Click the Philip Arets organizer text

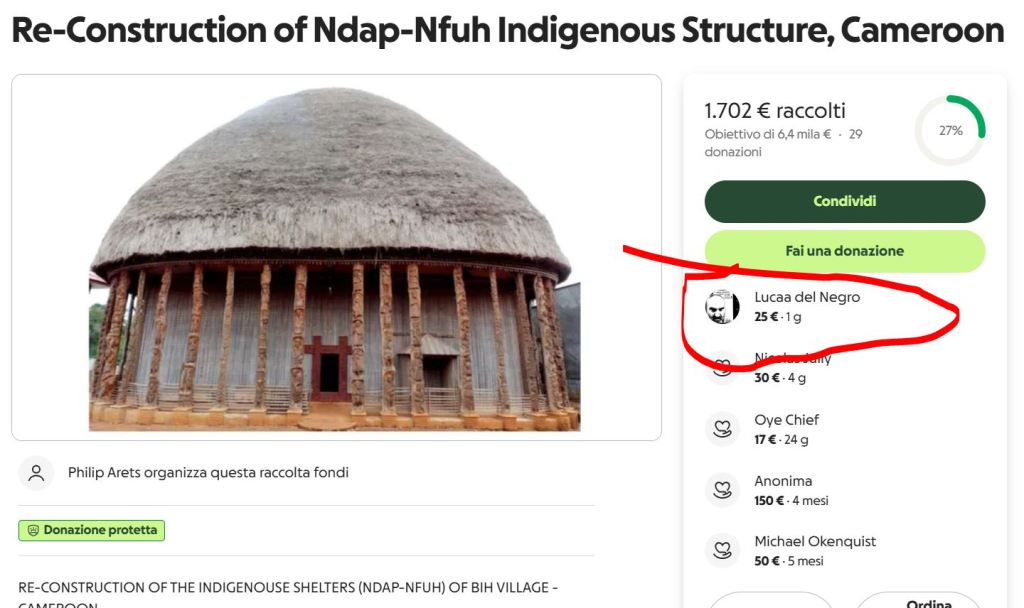[x=208, y=473]
